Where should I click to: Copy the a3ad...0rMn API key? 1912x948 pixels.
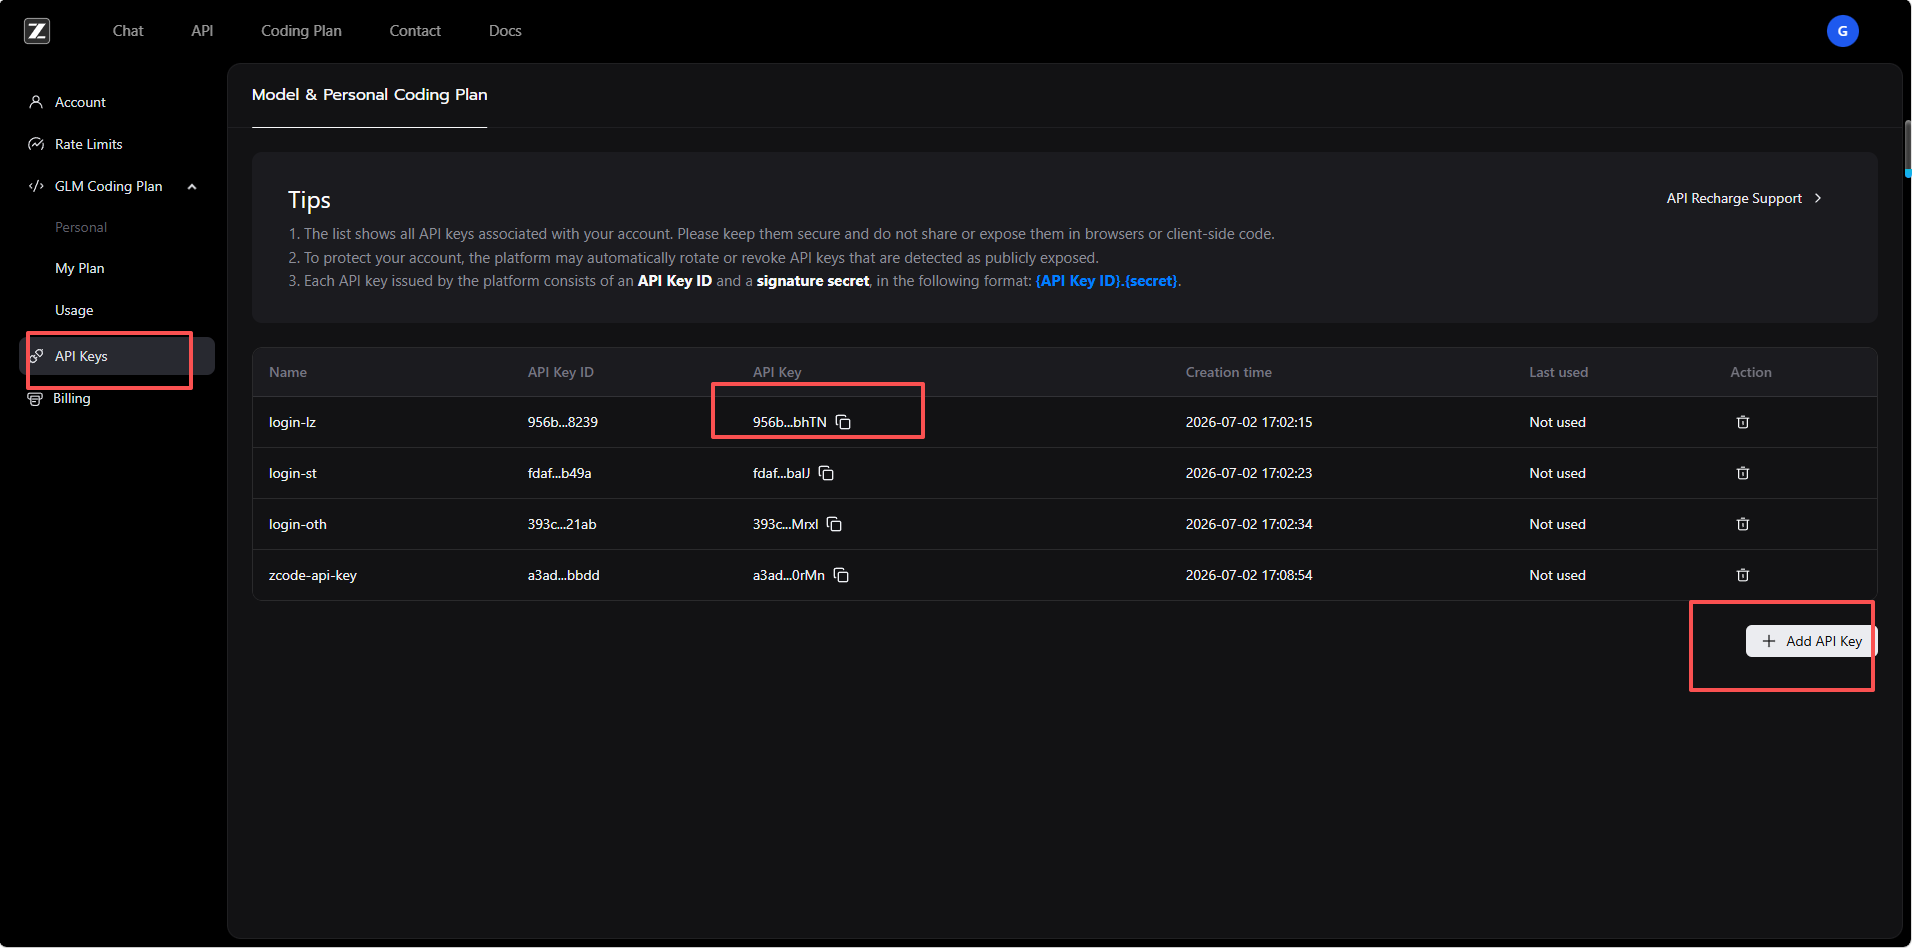[841, 575]
